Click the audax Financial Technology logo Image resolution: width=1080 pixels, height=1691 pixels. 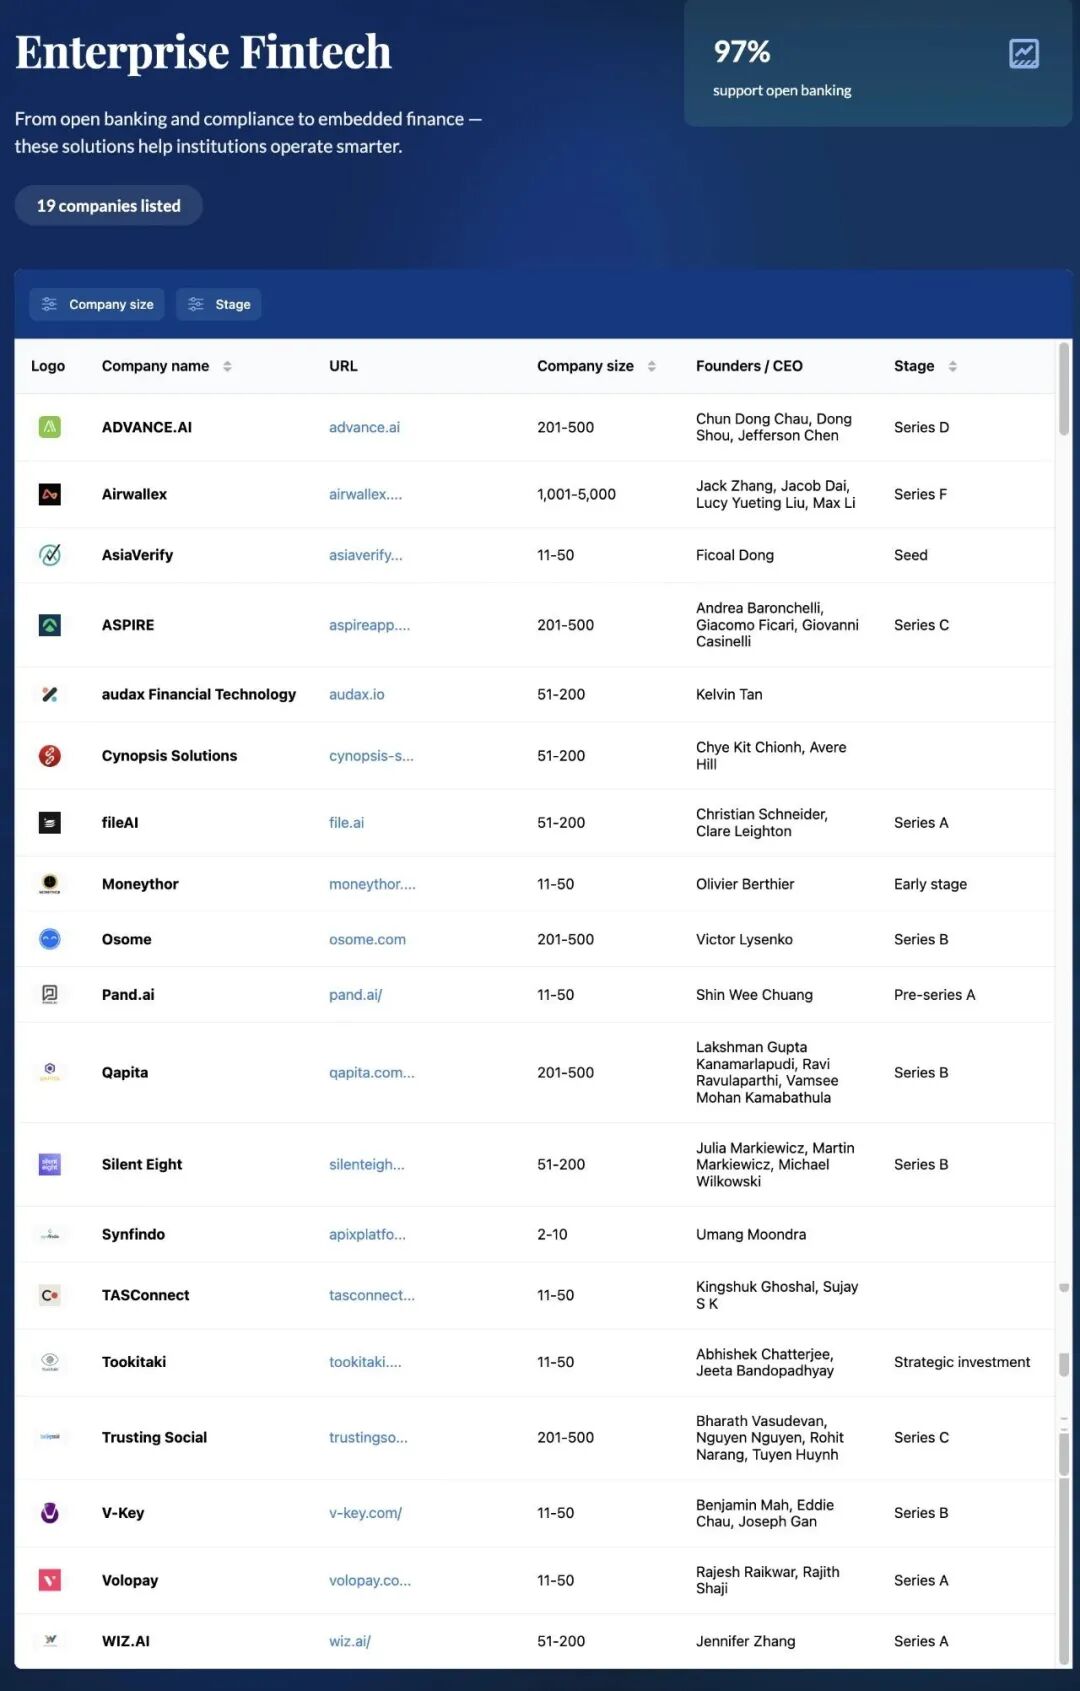click(x=49, y=694)
